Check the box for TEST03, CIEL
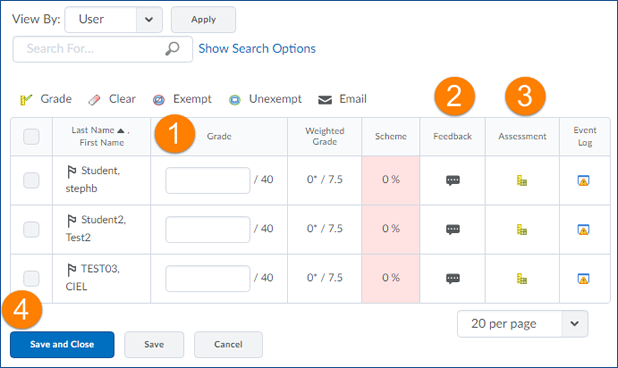618x368 pixels. [31, 279]
